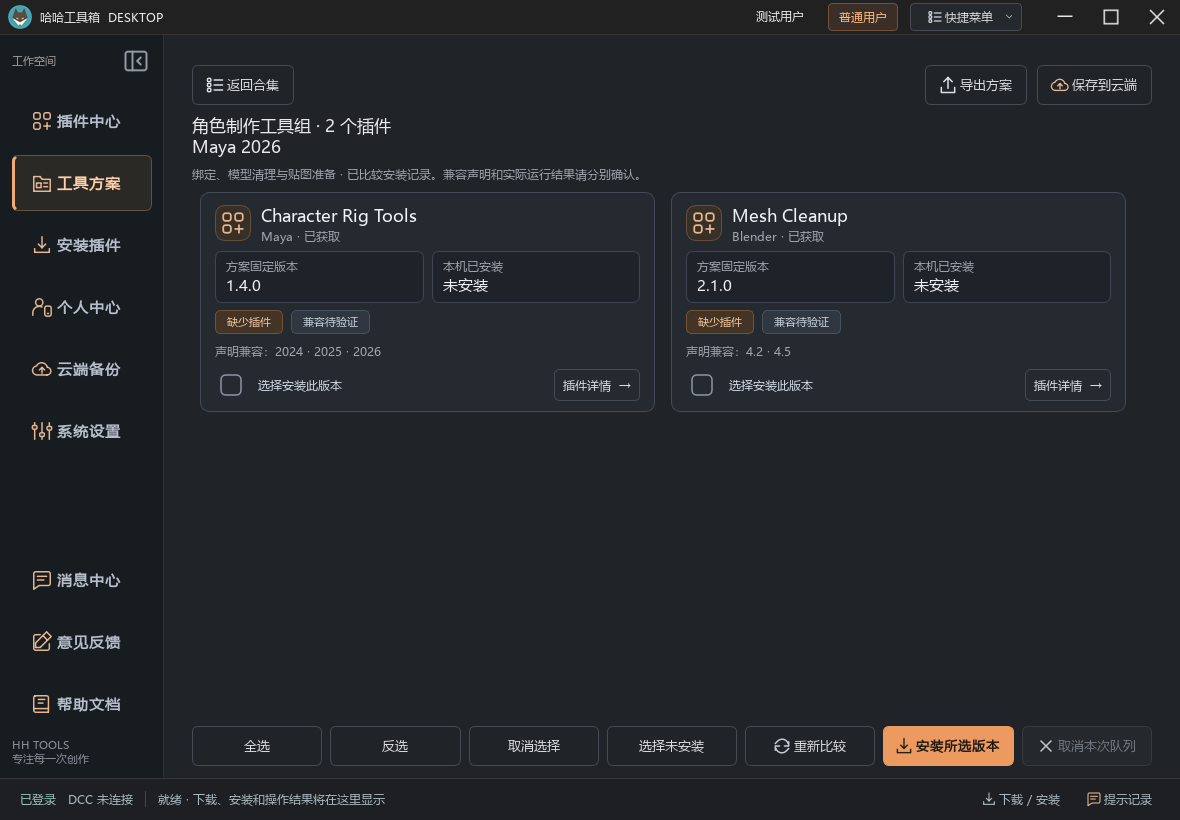This screenshot has width=1180, height=820.
Task: Click 取消选择 button
Action: coord(534,746)
